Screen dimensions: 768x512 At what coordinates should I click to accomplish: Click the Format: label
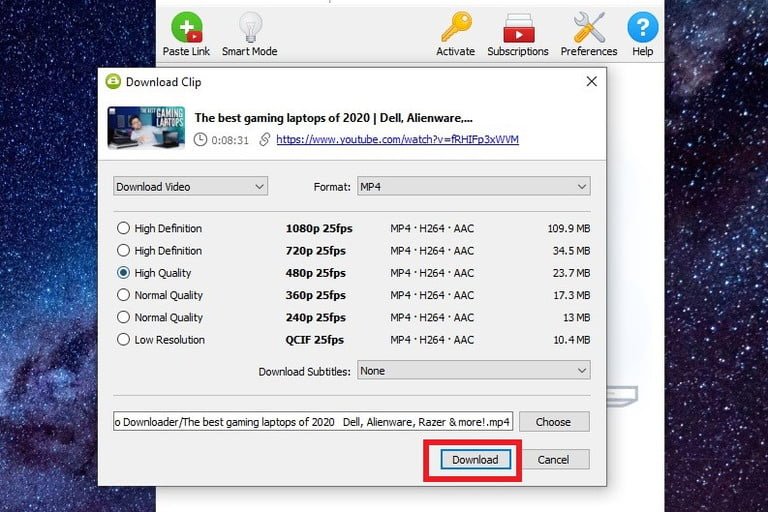[332, 187]
